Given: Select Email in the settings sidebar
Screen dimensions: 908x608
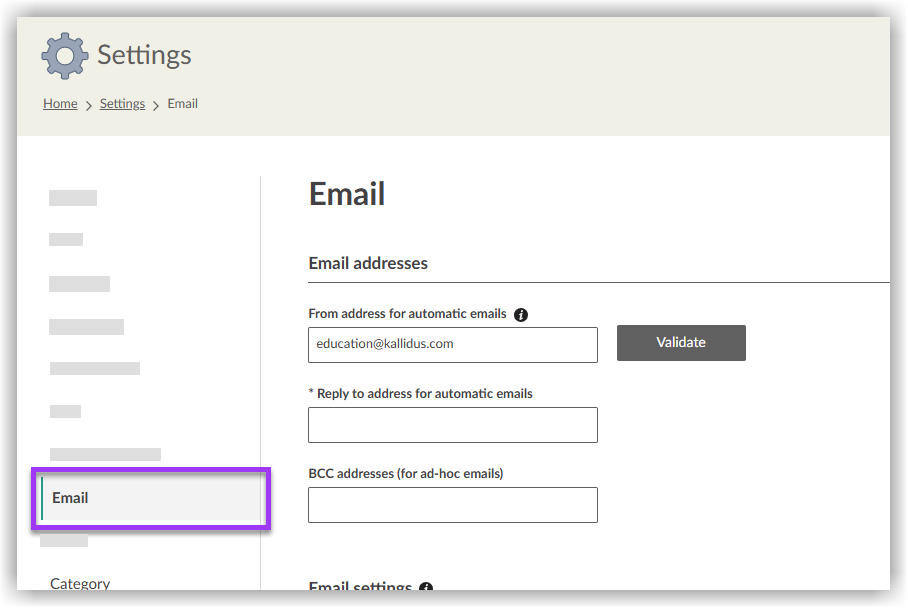Looking at the screenshot, I should [x=149, y=497].
